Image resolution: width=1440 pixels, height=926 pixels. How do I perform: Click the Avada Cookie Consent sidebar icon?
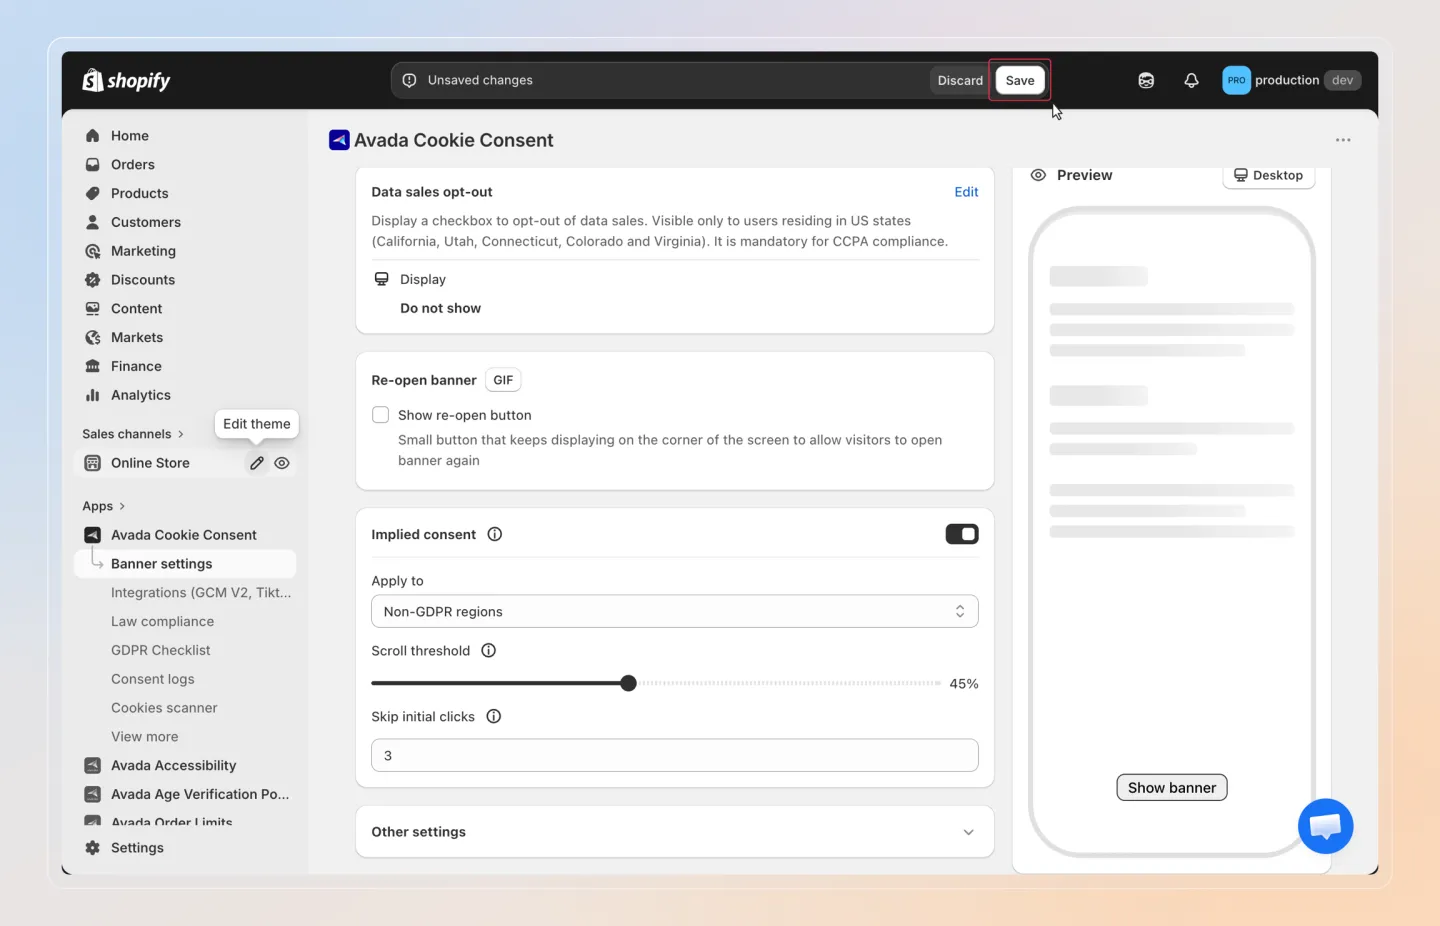click(x=93, y=535)
